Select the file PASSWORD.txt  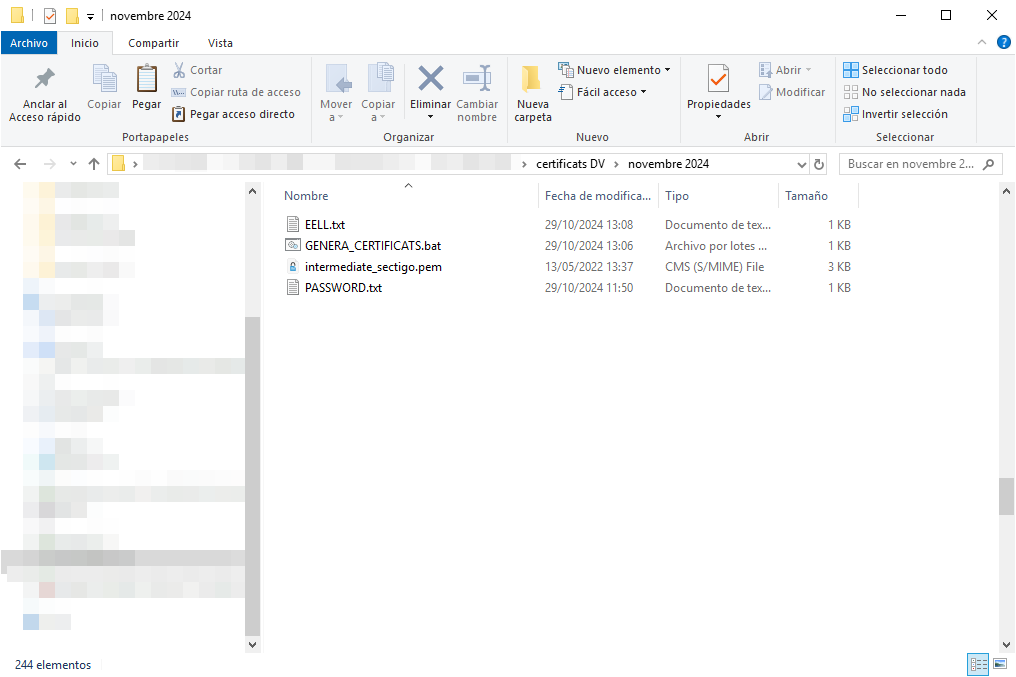tap(343, 288)
